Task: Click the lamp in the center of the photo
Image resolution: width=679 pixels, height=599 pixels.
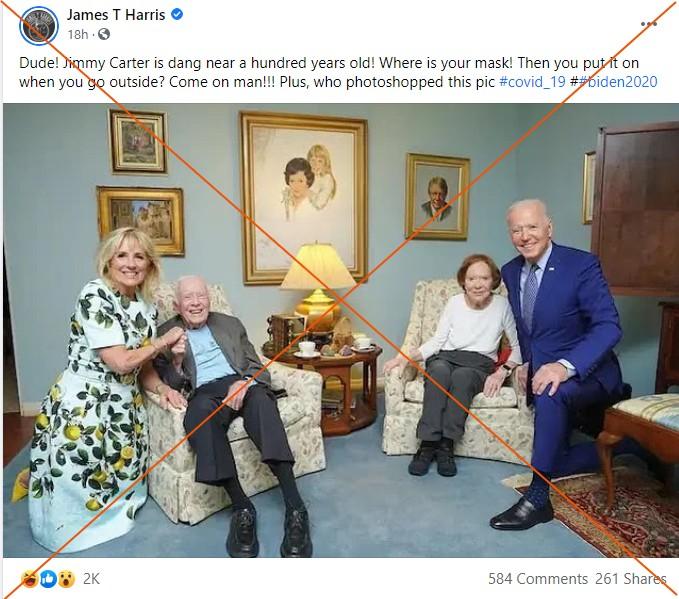Action: tap(318, 284)
